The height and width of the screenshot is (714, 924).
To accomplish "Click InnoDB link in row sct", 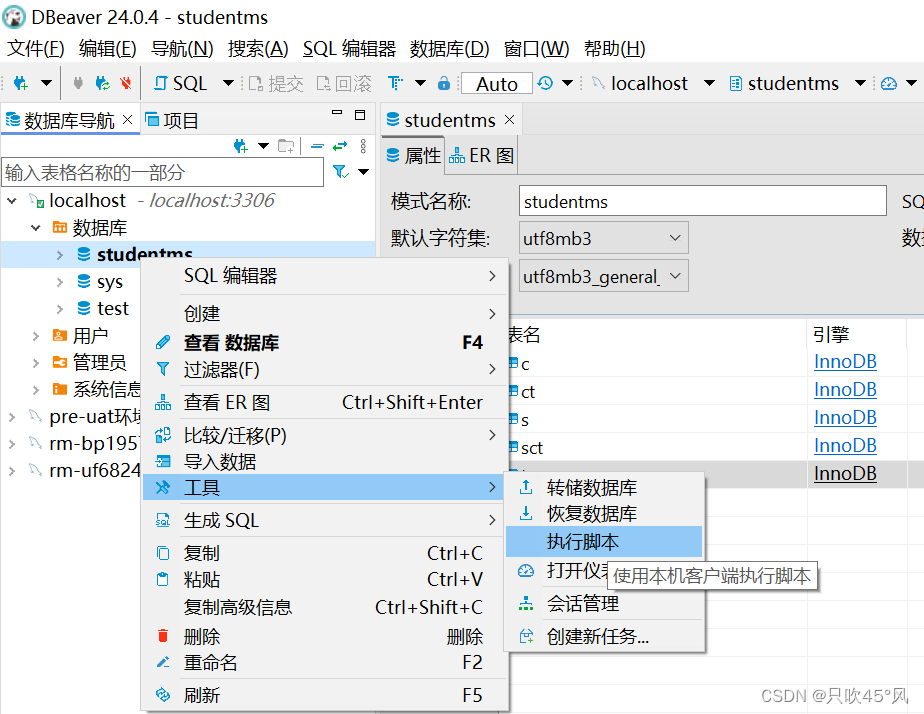I will (x=844, y=445).
